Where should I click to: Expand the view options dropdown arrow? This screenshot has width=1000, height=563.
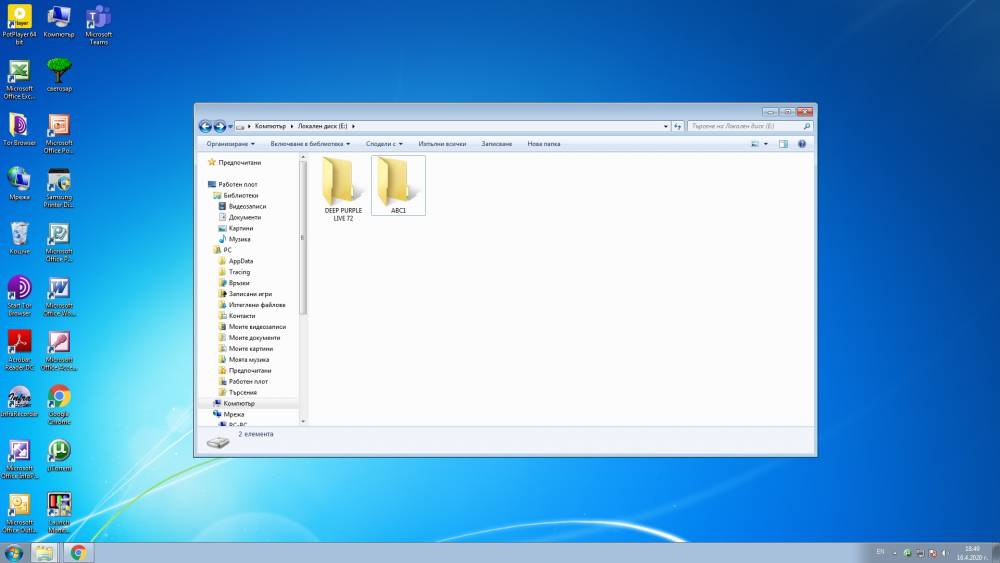coord(766,144)
